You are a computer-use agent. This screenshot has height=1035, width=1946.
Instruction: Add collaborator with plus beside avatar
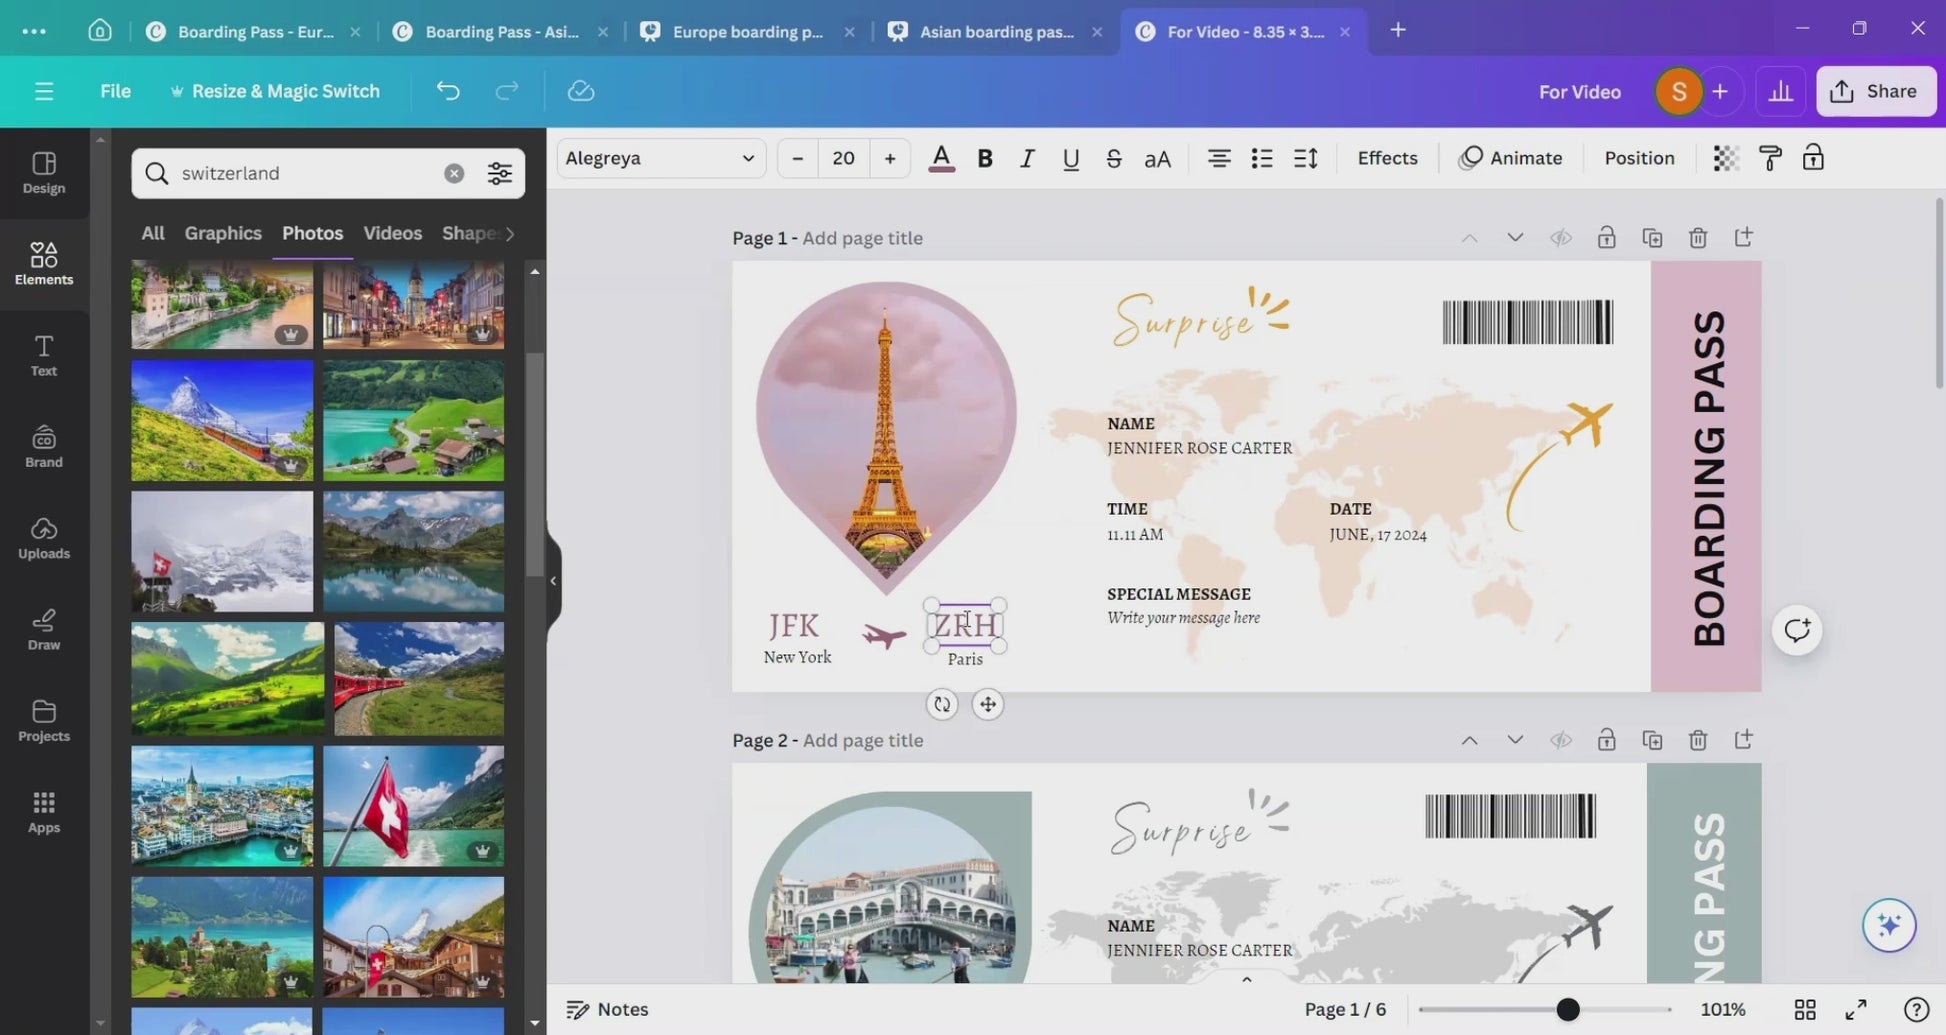[x=1720, y=91]
